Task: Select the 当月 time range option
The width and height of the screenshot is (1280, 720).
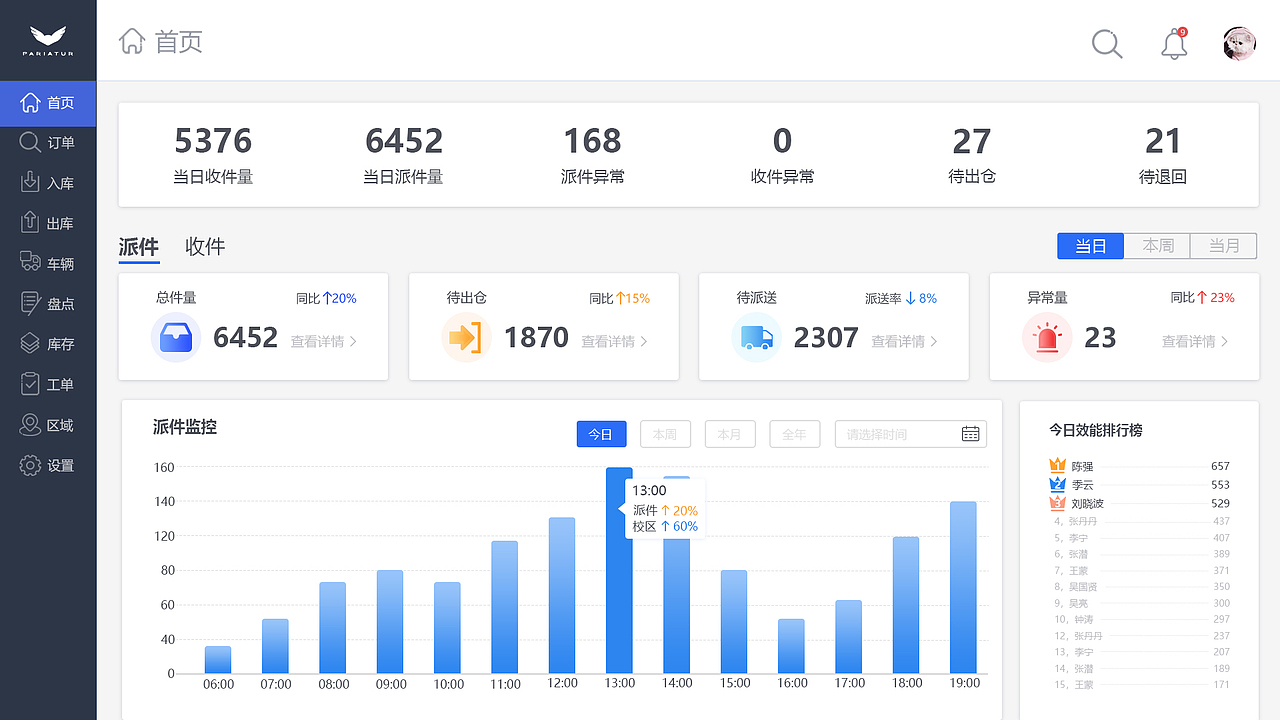Action: pos(1223,245)
